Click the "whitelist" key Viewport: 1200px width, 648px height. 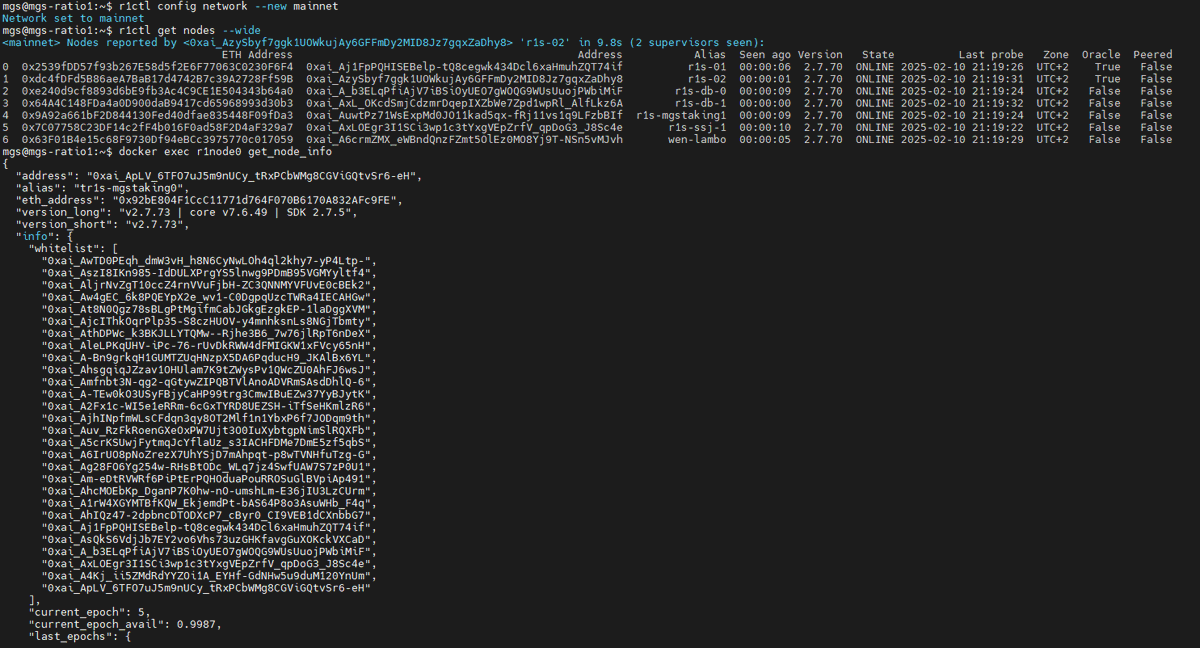click(x=63, y=247)
